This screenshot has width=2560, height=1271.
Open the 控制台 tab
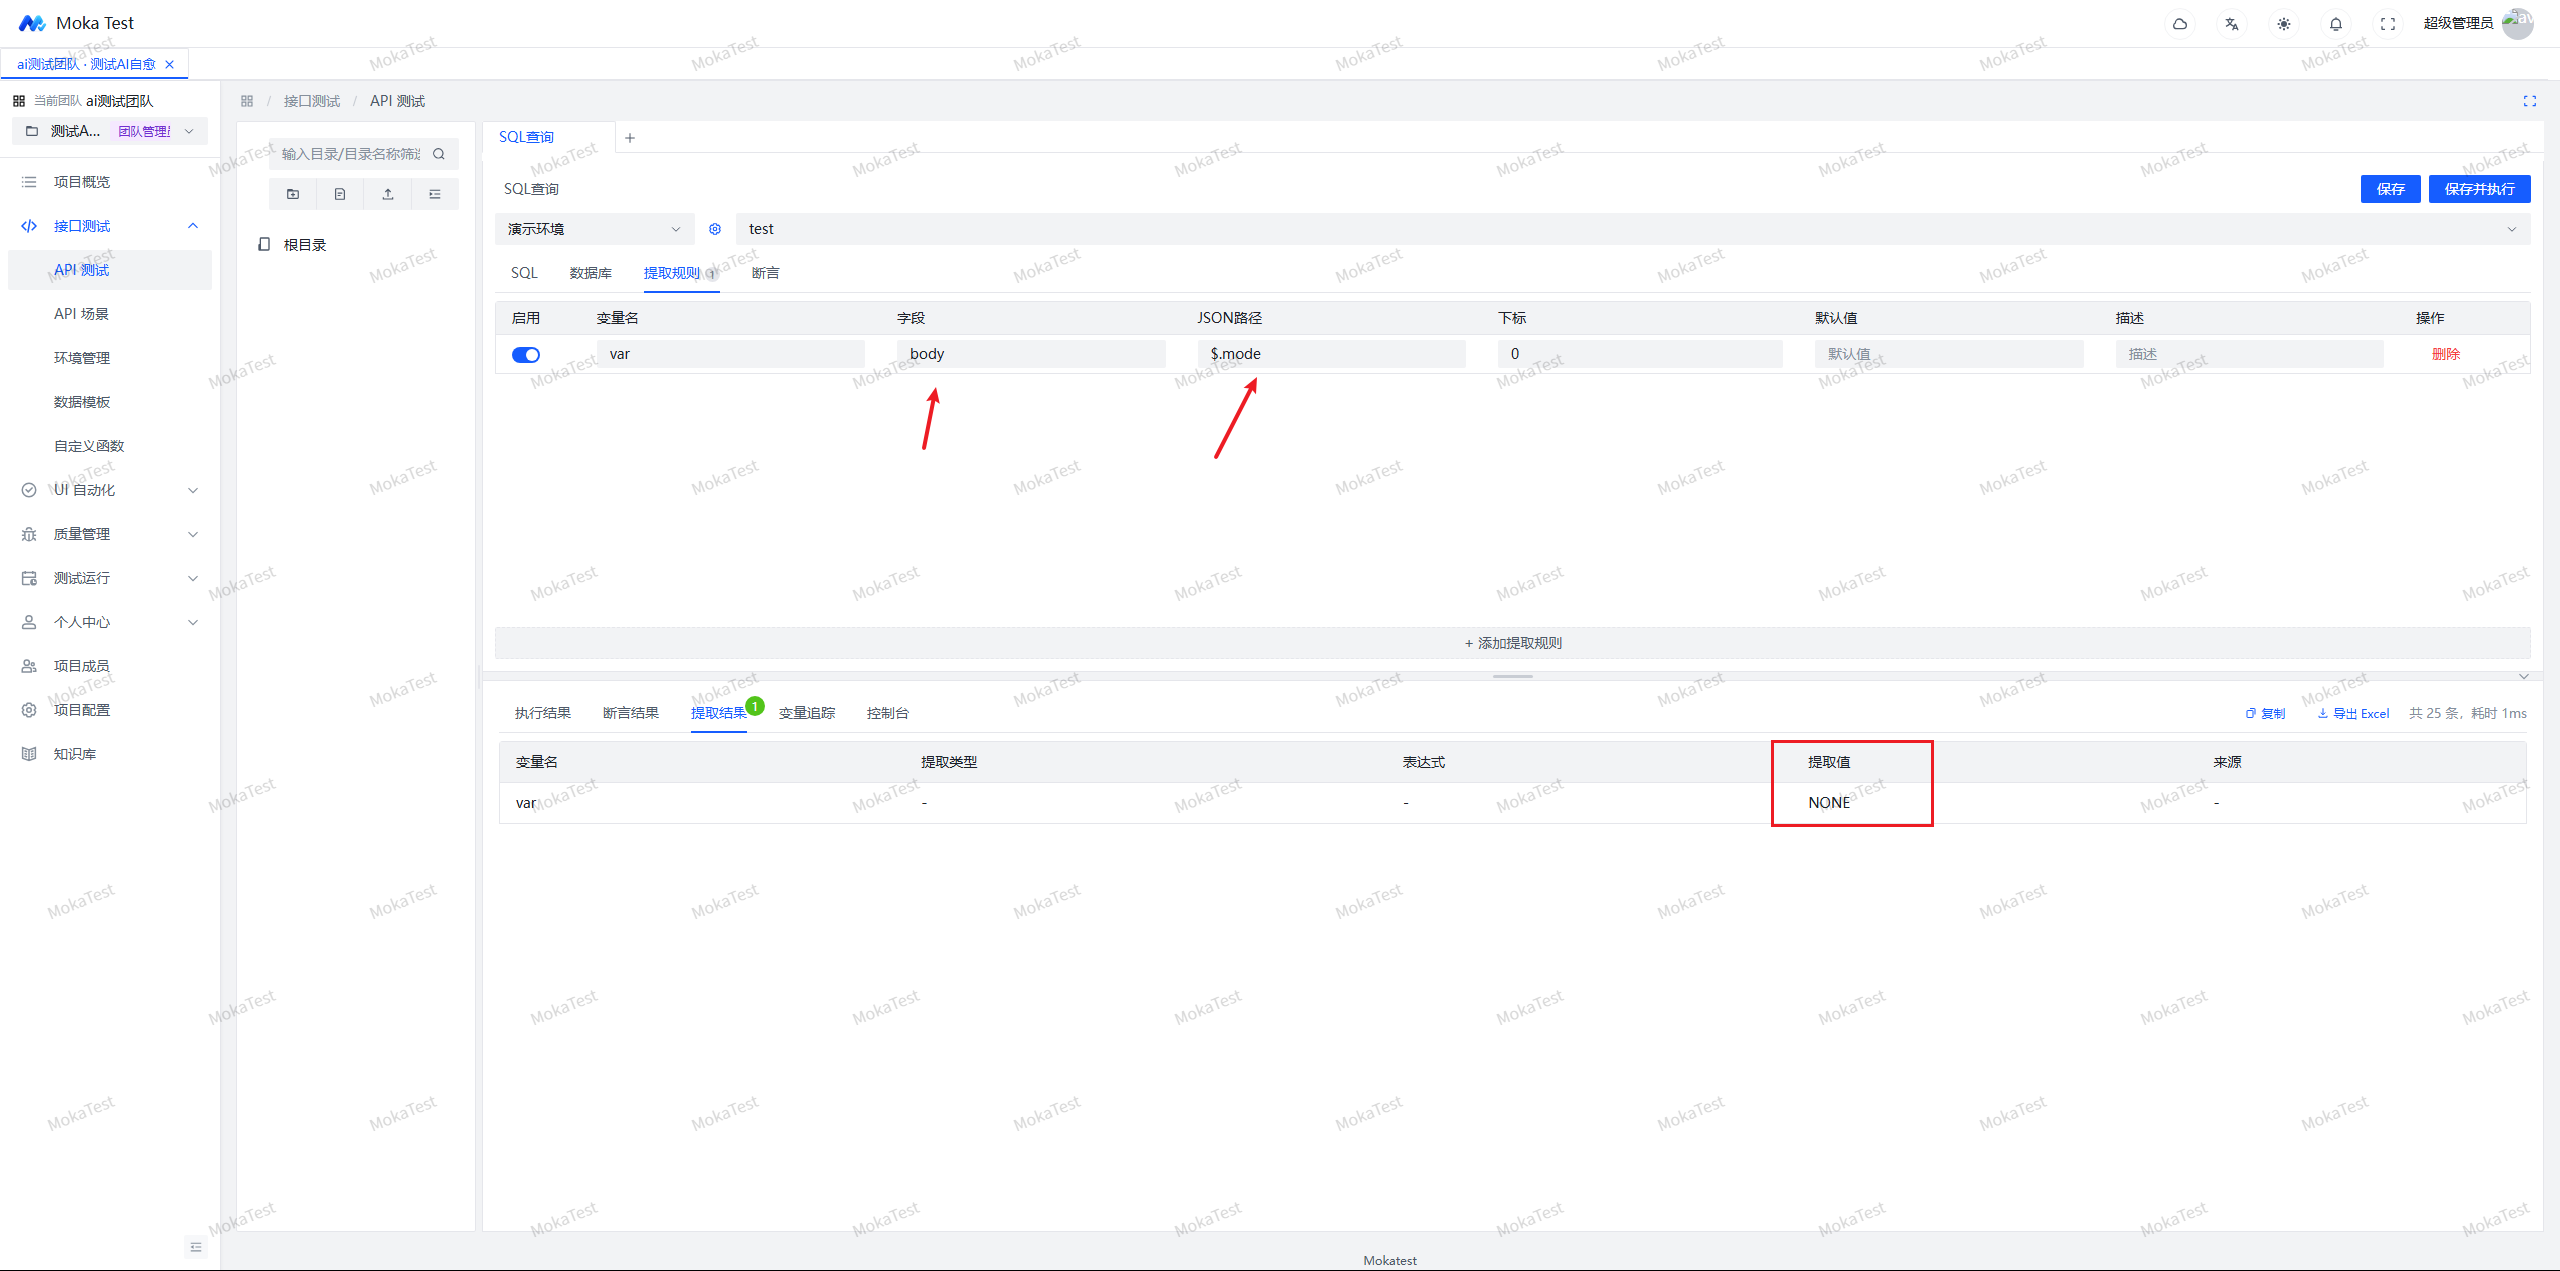tap(888, 713)
